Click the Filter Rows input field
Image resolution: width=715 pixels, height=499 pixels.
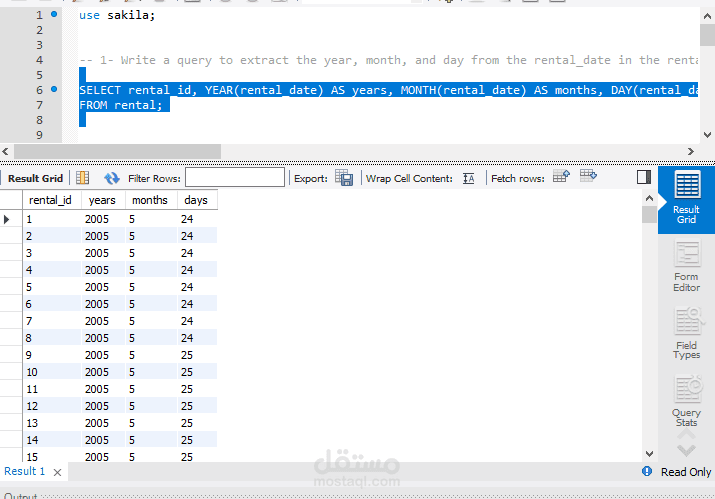point(235,177)
